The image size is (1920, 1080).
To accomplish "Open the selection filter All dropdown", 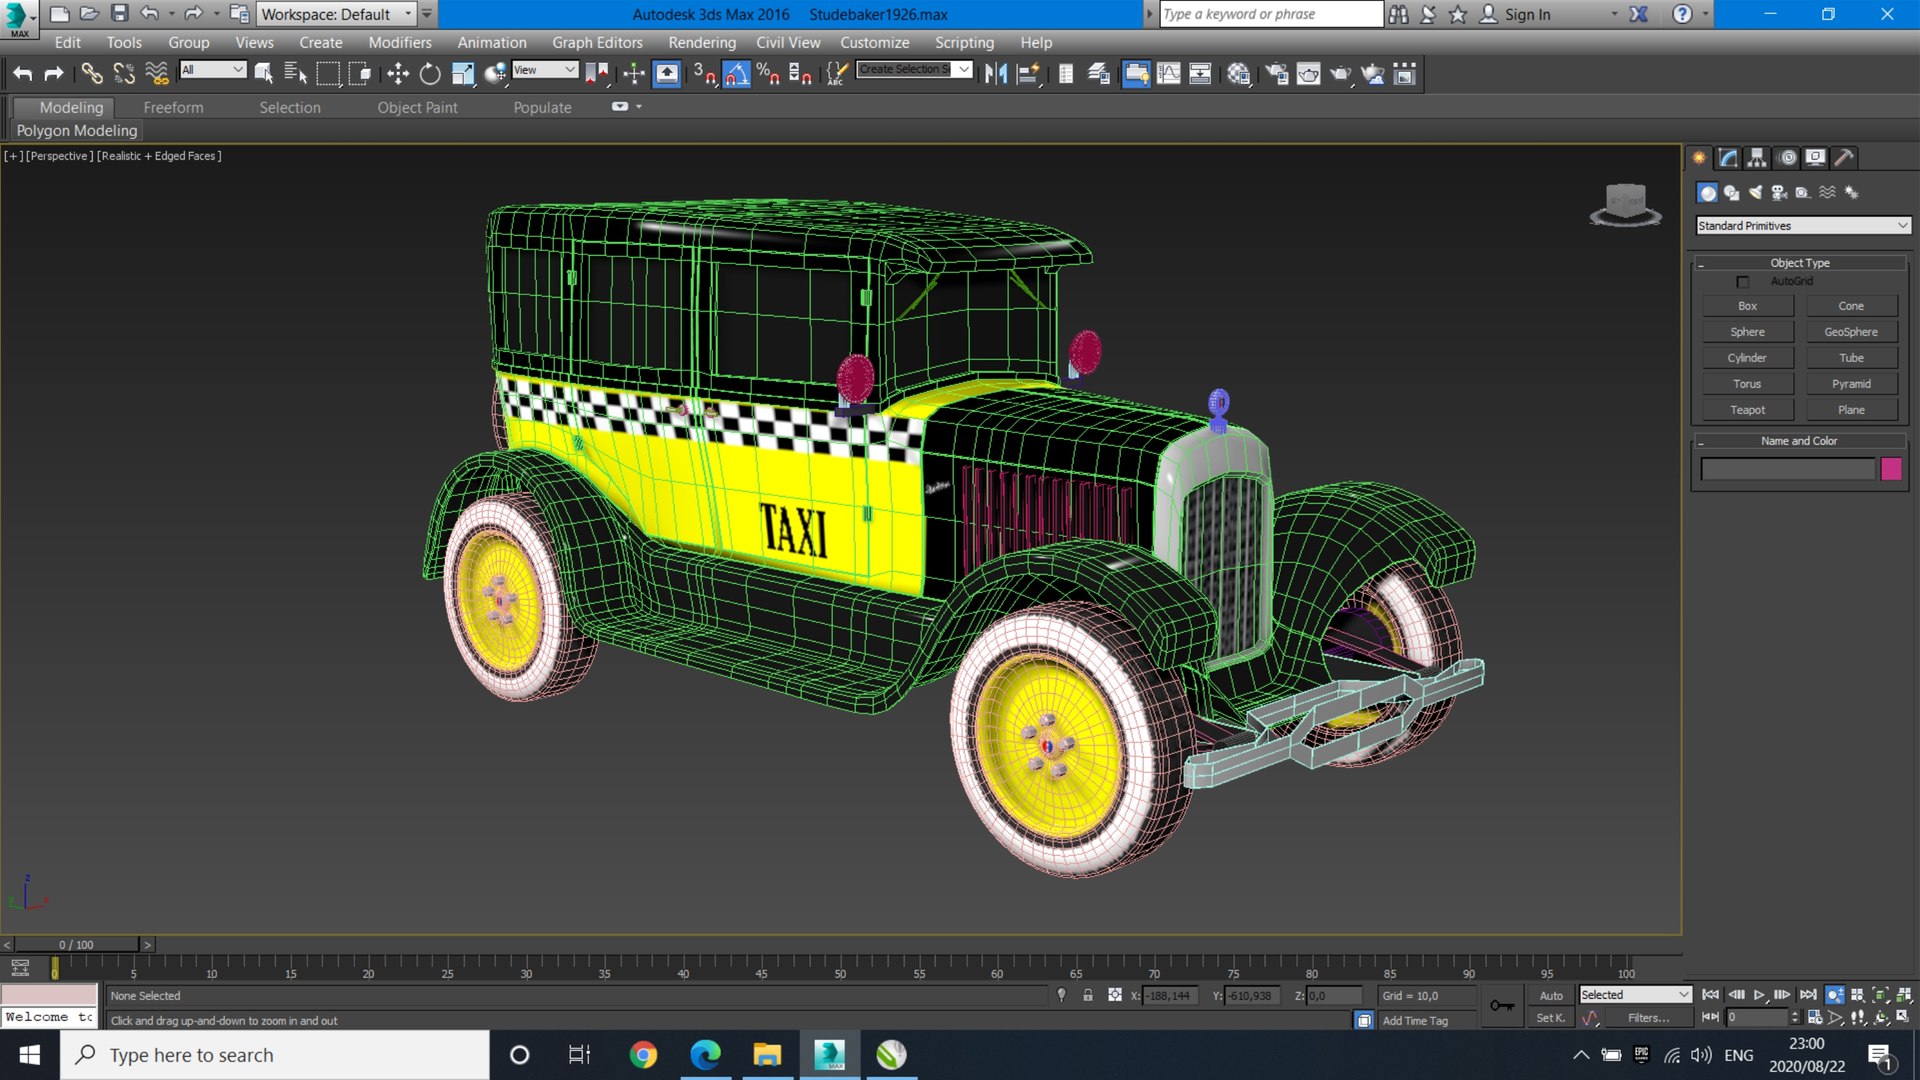I will [212, 69].
